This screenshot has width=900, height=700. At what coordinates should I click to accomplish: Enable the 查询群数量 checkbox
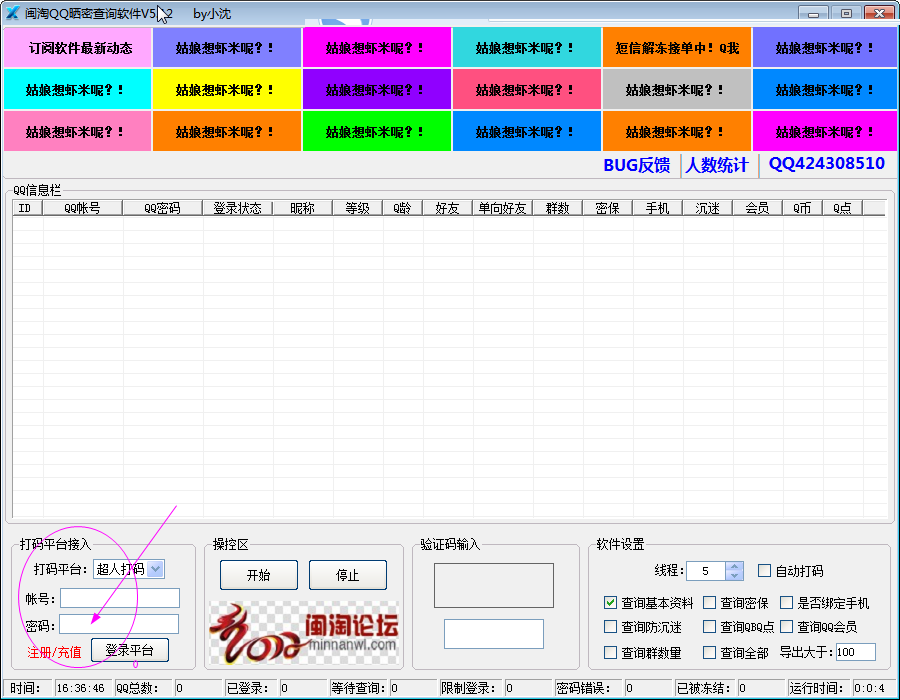point(610,652)
